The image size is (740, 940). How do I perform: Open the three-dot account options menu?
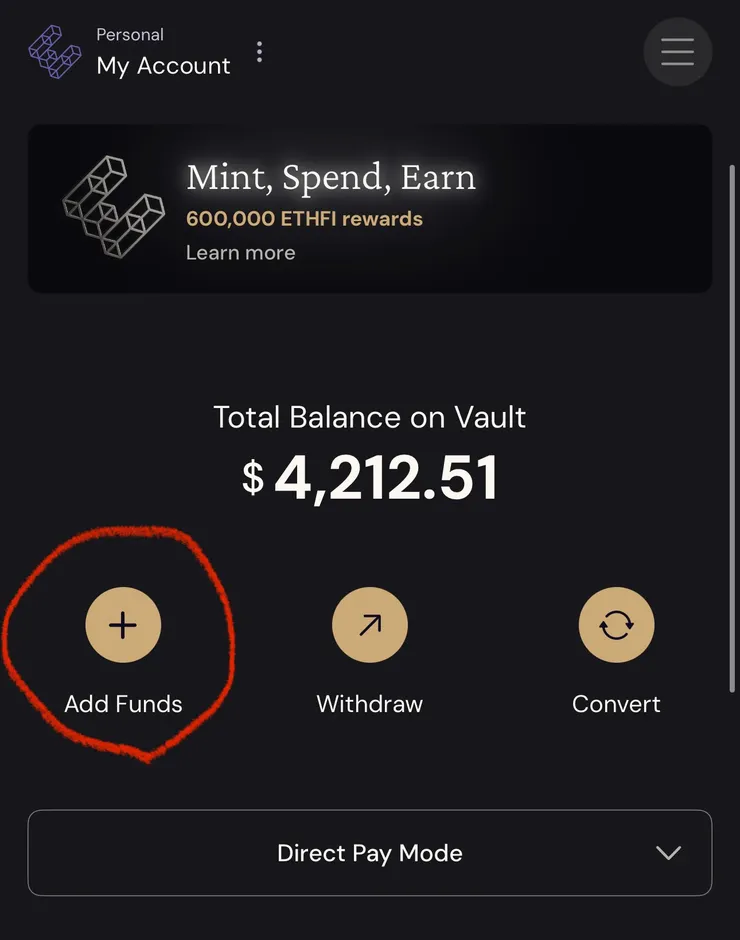point(260,52)
